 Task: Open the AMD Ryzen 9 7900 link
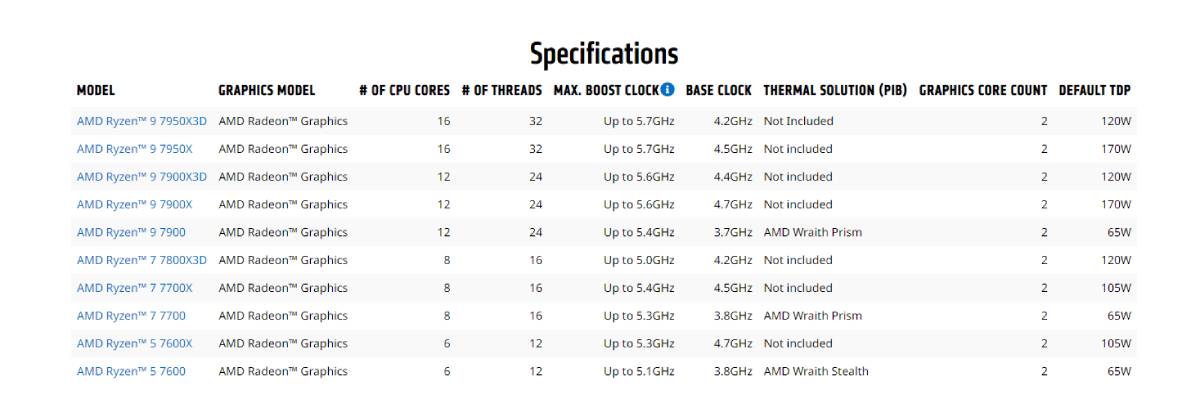(131, 233)
